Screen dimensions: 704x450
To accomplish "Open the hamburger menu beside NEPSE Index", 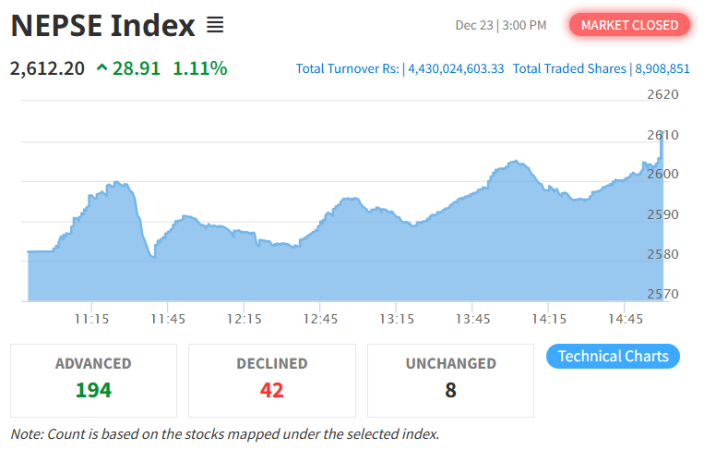I will [x=215, y=24].
